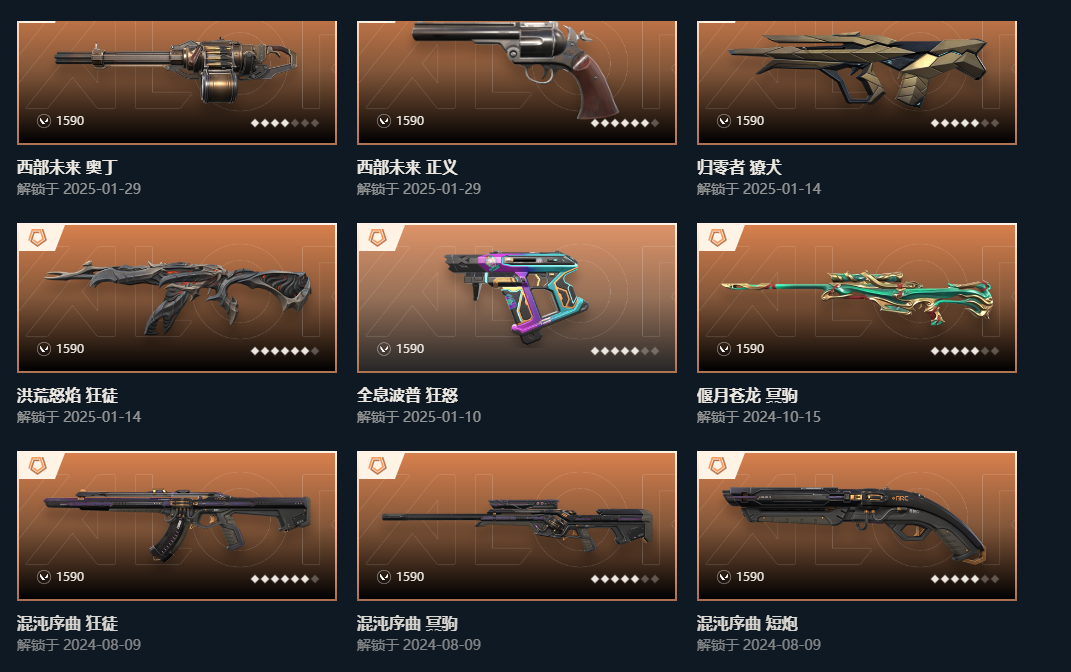Screen dimensions: 1071x672
Task: Click the rarity diamonds on 西部未来 正义
Action: [625, 123]
